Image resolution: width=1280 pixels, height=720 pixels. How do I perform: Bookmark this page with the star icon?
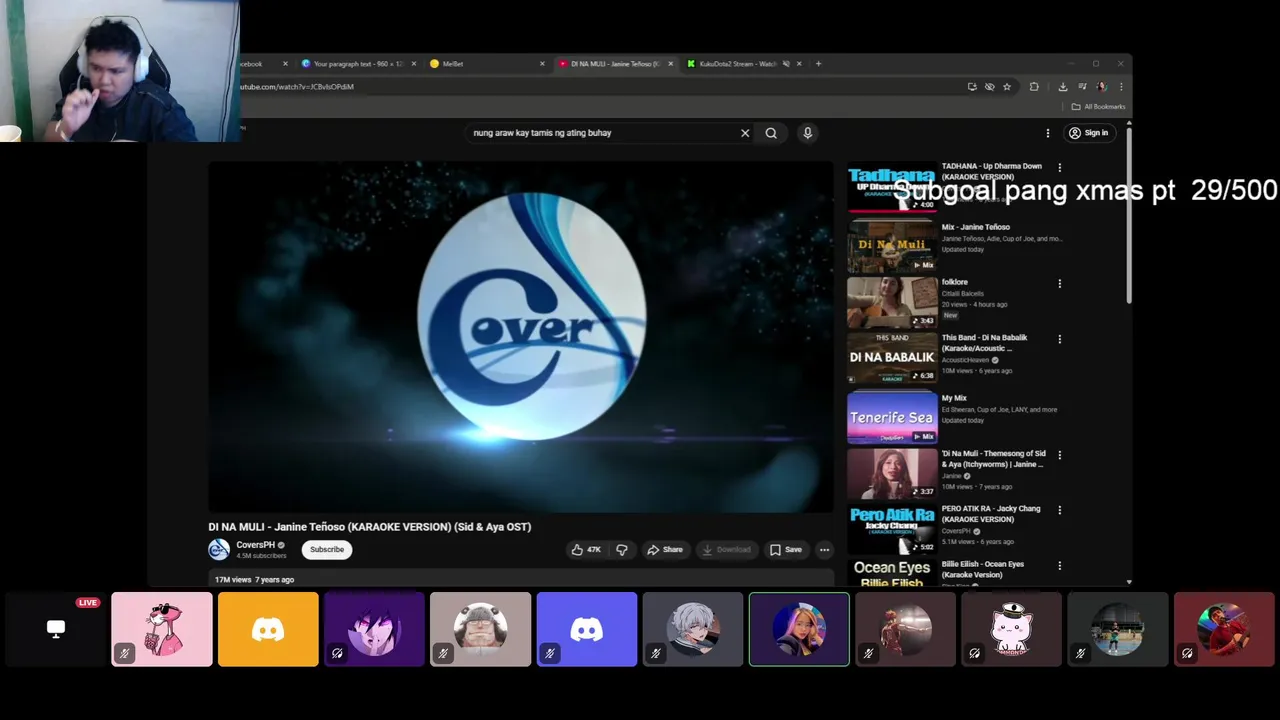pos(1007,87)
